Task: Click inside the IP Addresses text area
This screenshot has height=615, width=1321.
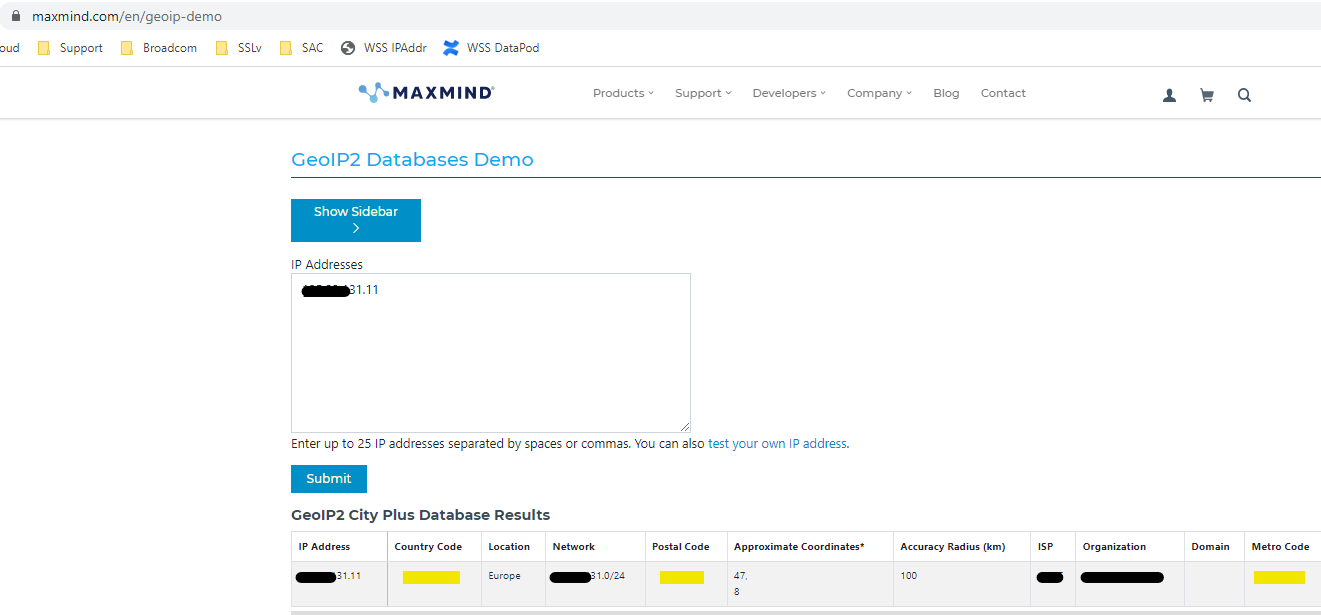Action: (490, 360)
